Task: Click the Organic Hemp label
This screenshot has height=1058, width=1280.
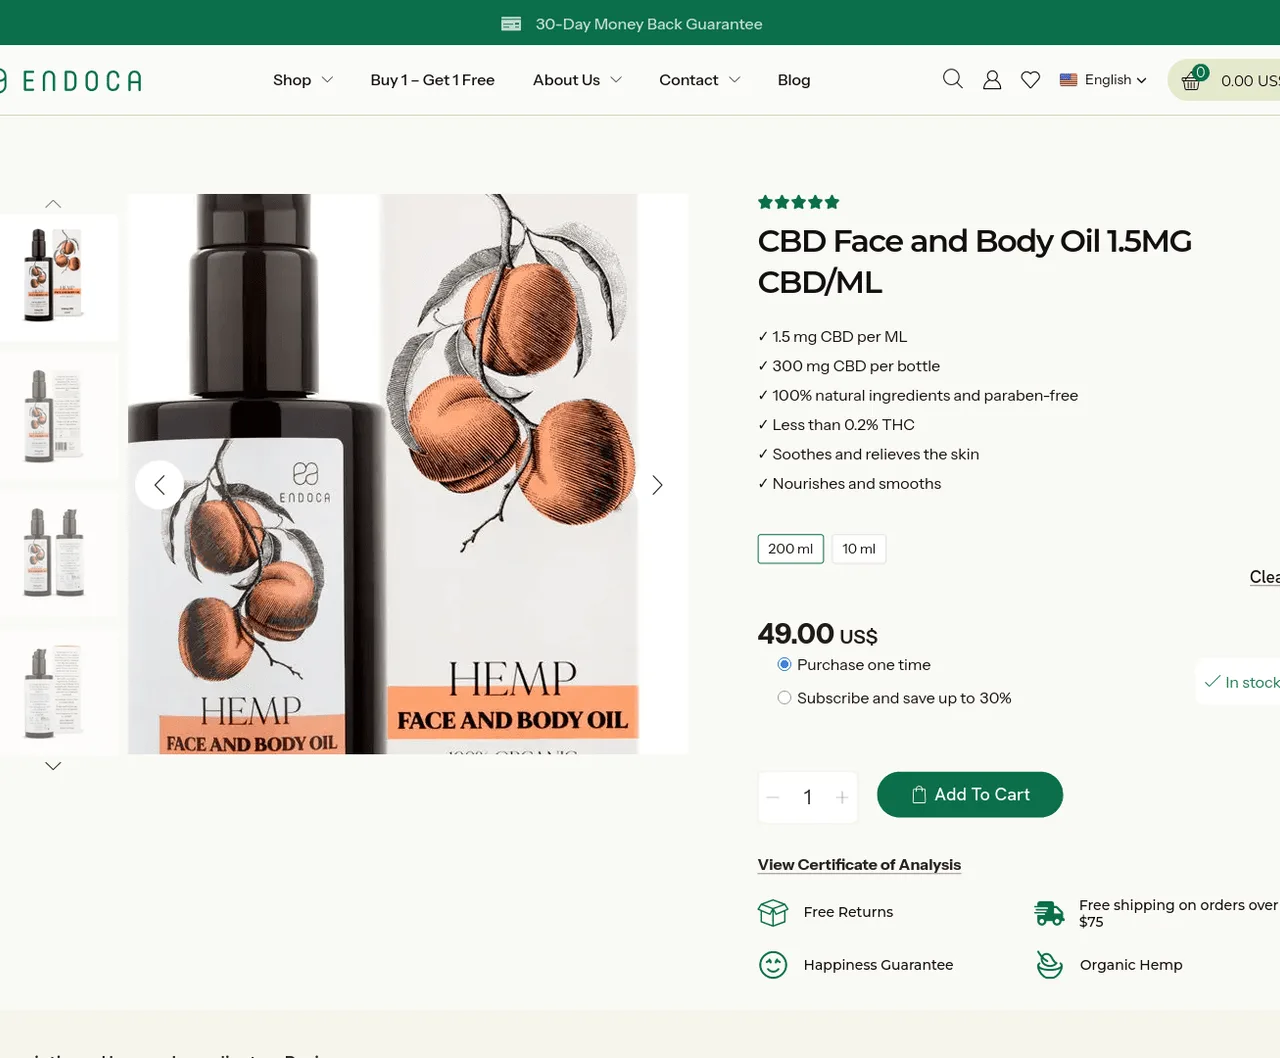Action: 1131,965
